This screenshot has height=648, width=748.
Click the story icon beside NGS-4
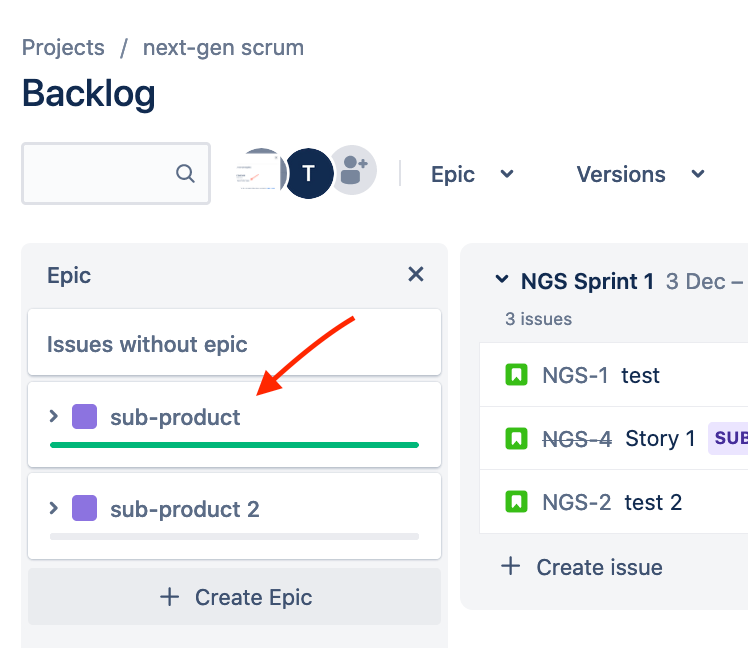click(516, 438)
